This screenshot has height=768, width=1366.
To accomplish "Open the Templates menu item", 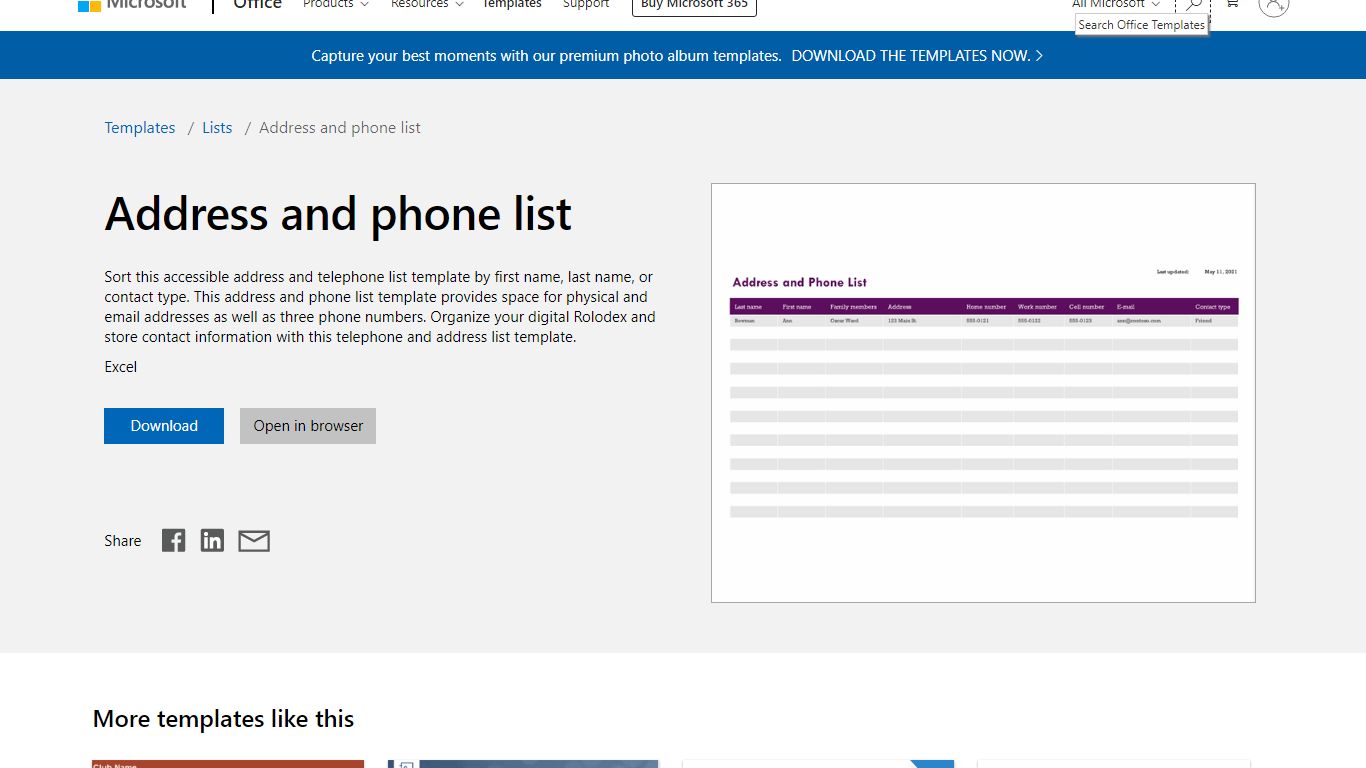I will coord(512,4).
